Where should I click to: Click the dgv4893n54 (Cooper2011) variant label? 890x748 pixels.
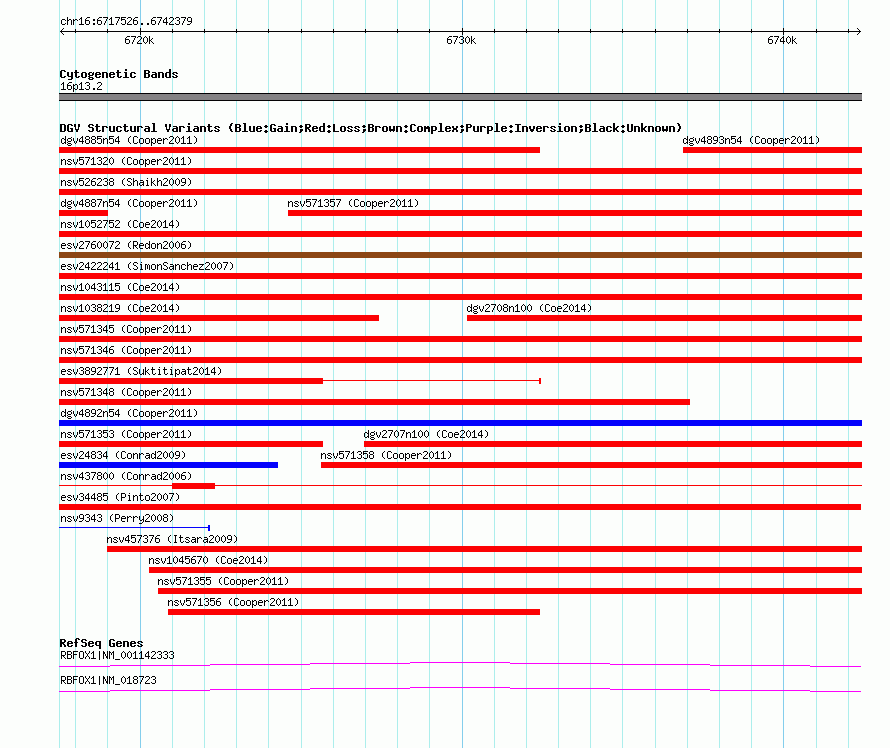pos(751,140)
